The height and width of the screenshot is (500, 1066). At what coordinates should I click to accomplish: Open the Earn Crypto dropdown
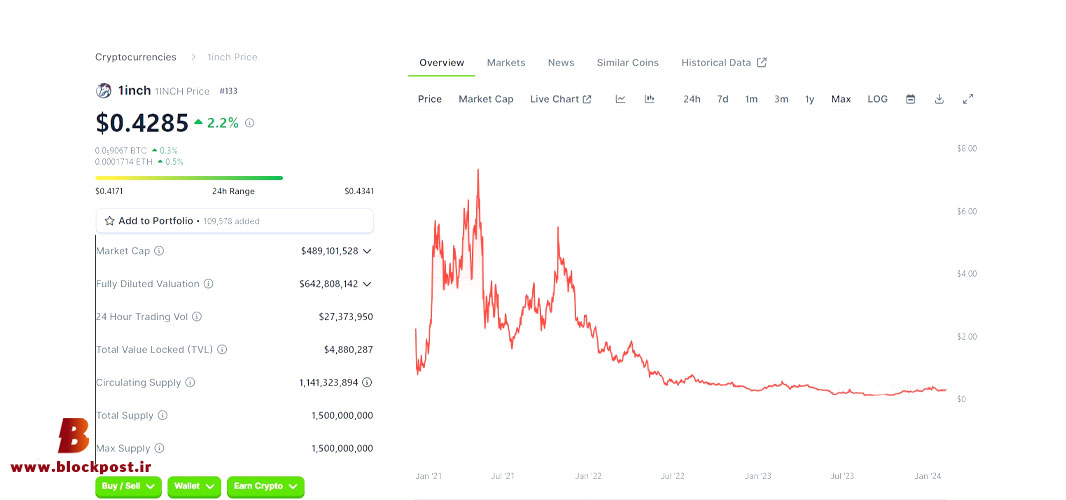266,486
